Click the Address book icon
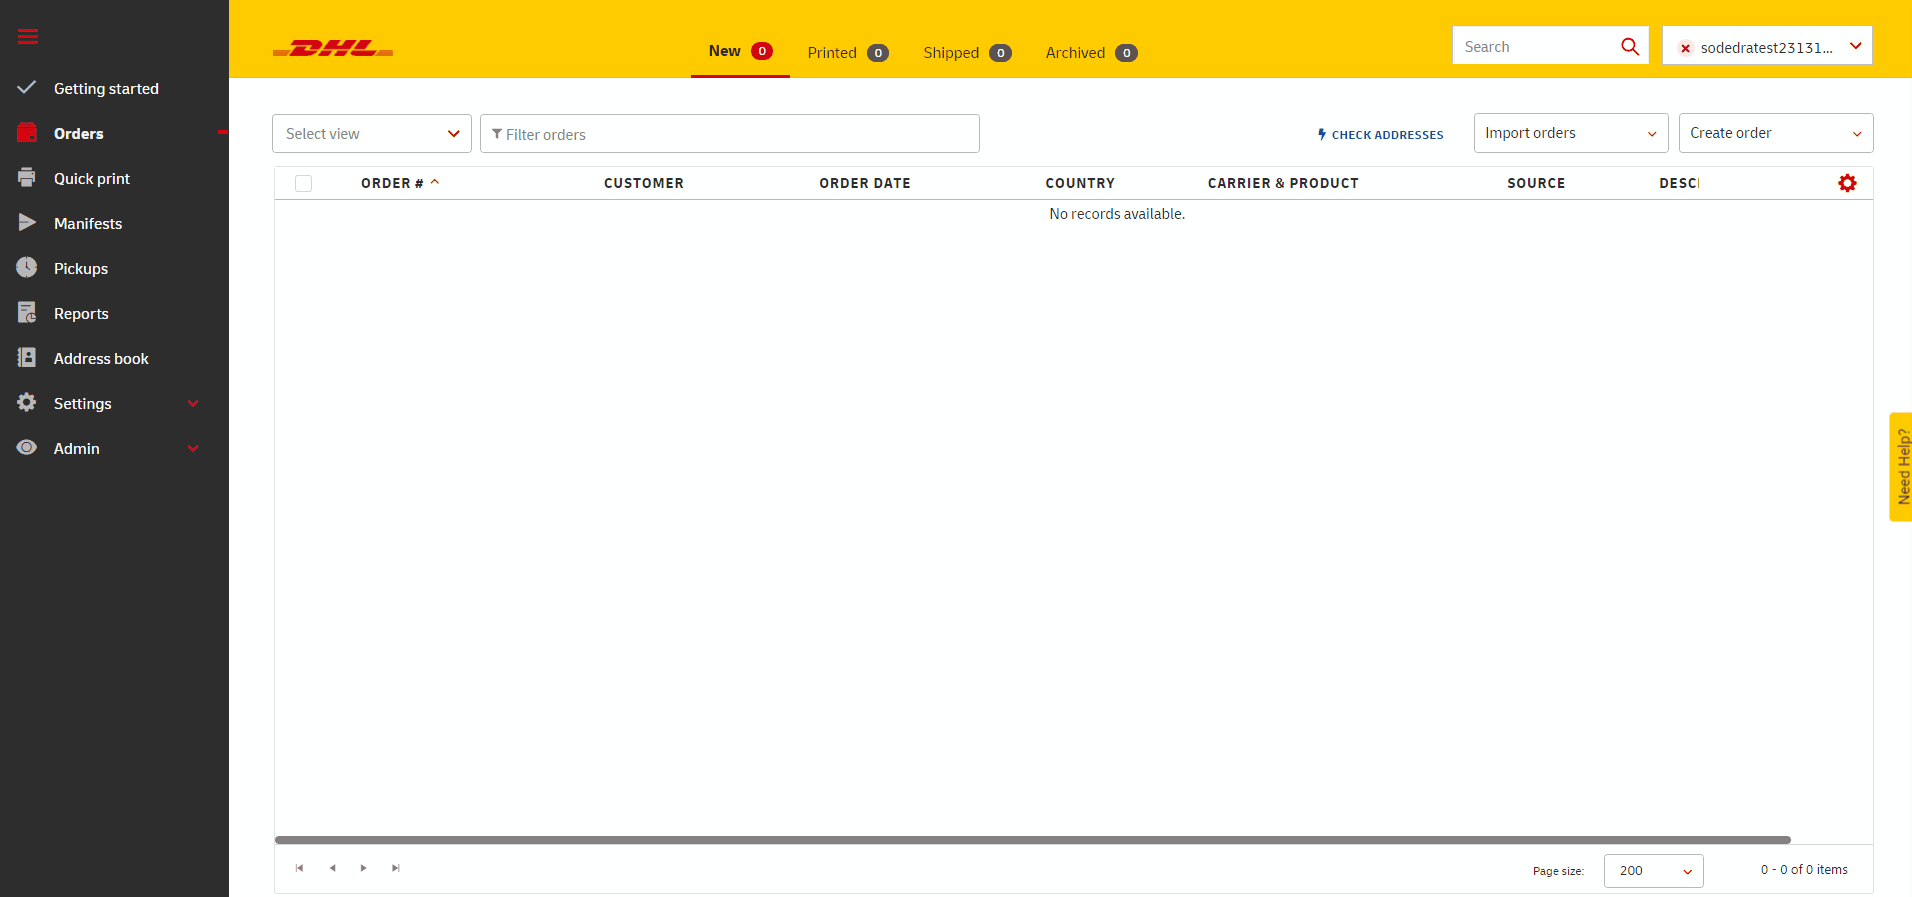 coord(27,357)
